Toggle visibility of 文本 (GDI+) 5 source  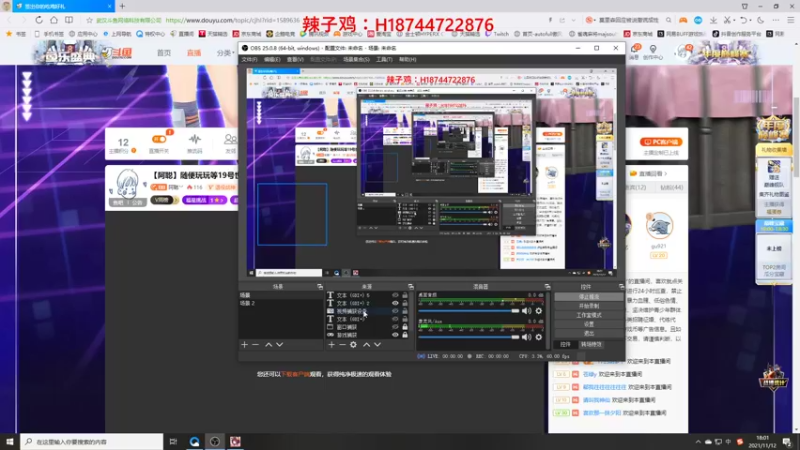(x=395, y=295)
